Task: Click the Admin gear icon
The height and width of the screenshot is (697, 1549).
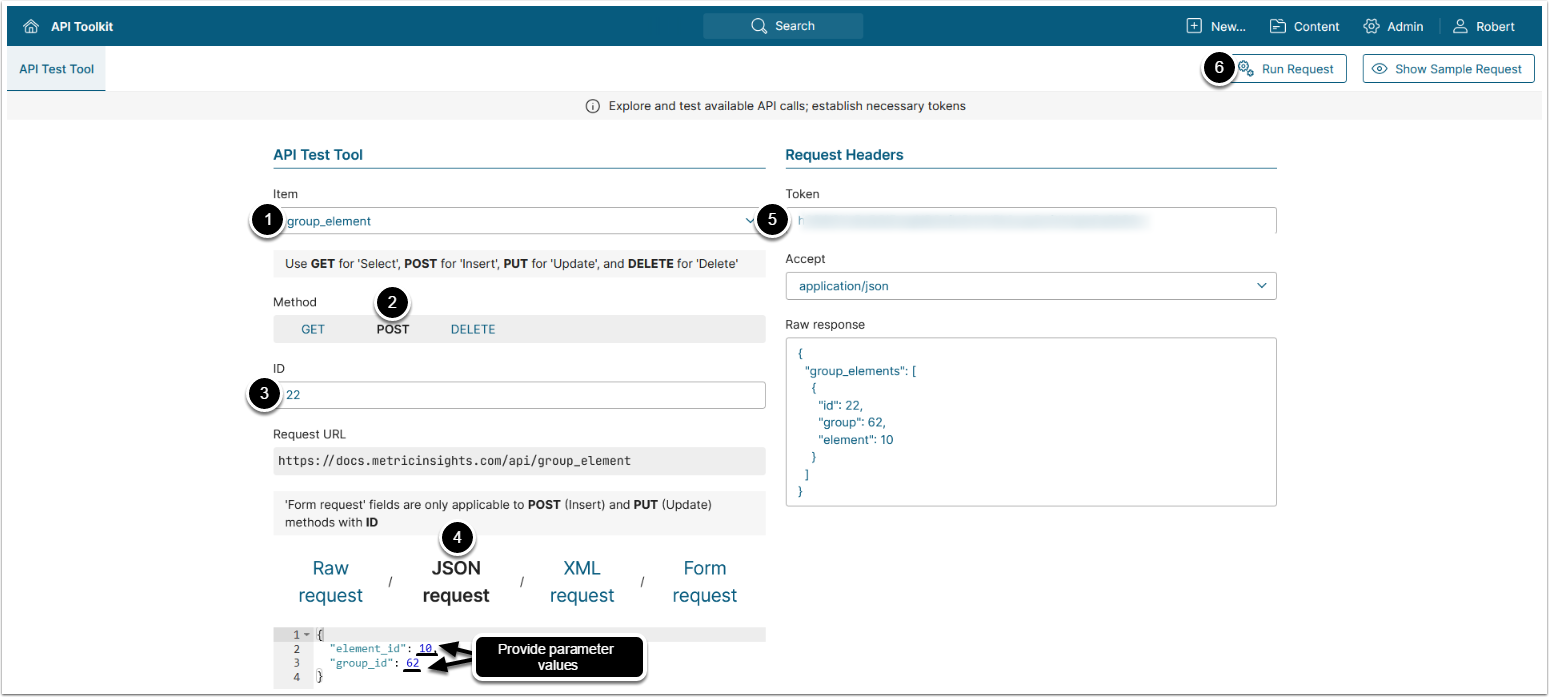Action: click(x=1371, y=26)
